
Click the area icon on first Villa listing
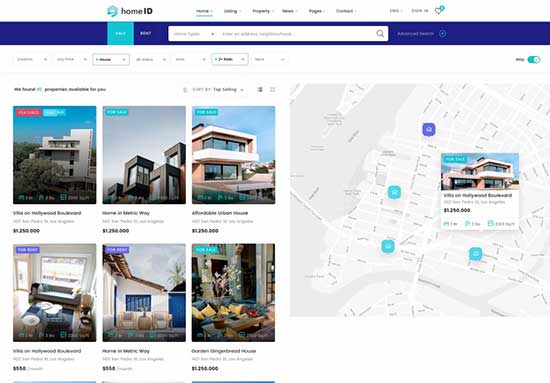coord(63,197)
